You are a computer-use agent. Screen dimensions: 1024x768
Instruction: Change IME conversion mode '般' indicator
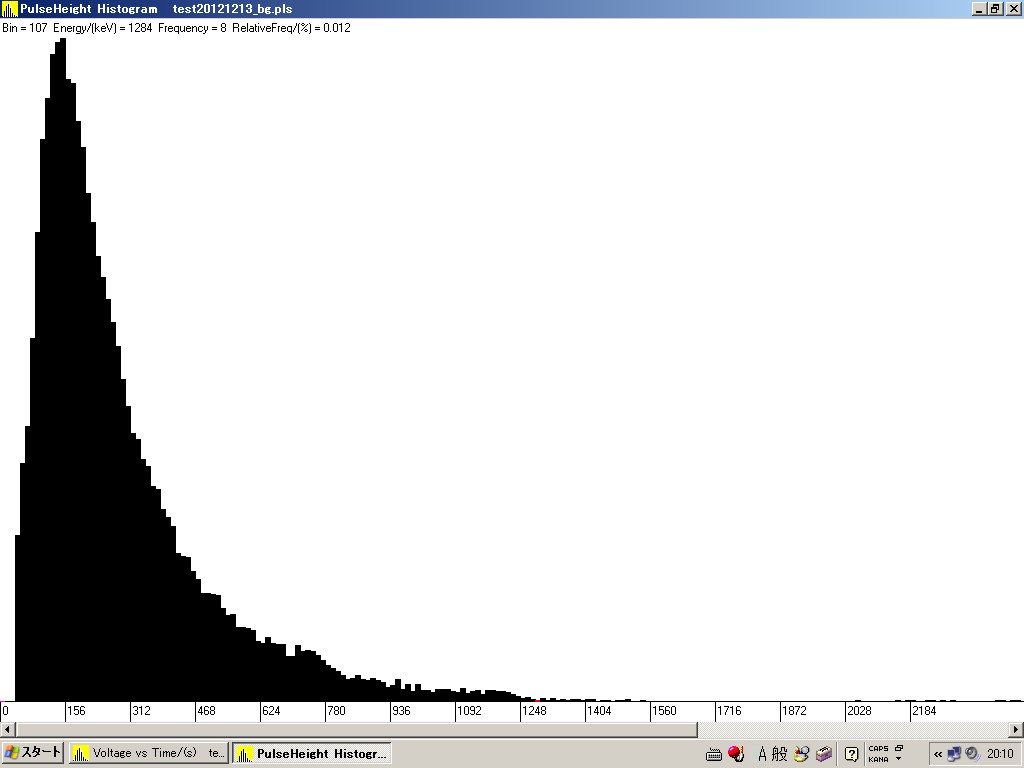tap(780, 754)
